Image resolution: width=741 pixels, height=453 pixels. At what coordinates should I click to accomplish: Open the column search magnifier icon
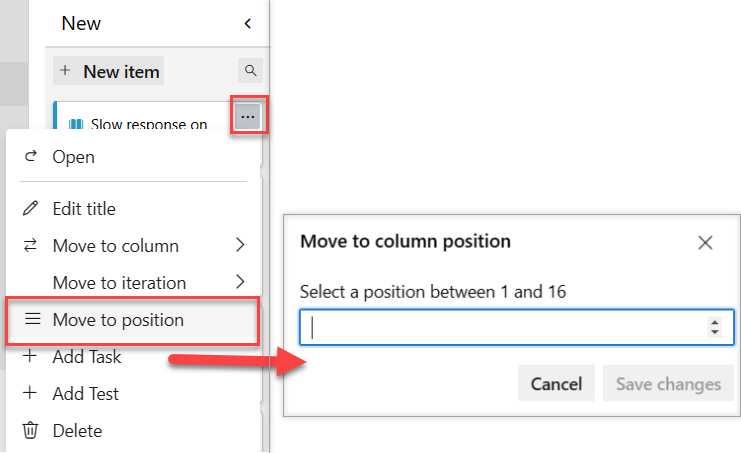point(250,70)
